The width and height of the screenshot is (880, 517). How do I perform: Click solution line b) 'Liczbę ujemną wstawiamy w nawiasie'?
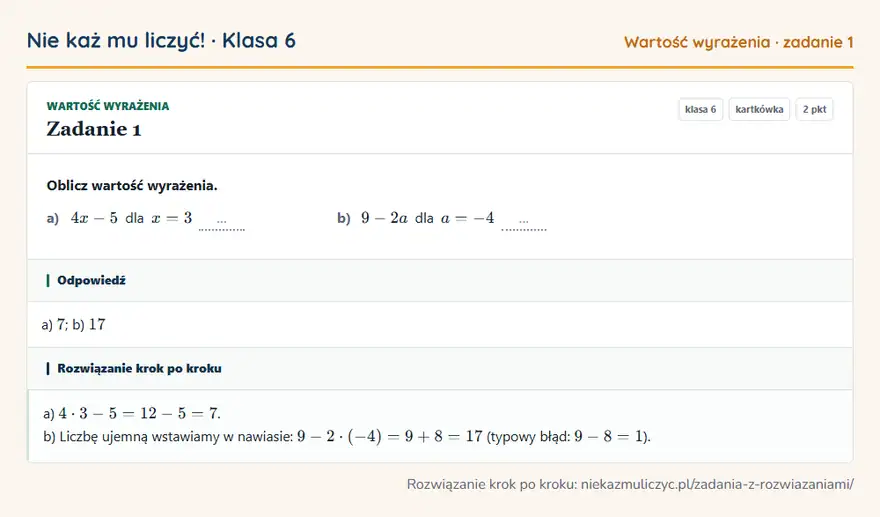[347, 437]
